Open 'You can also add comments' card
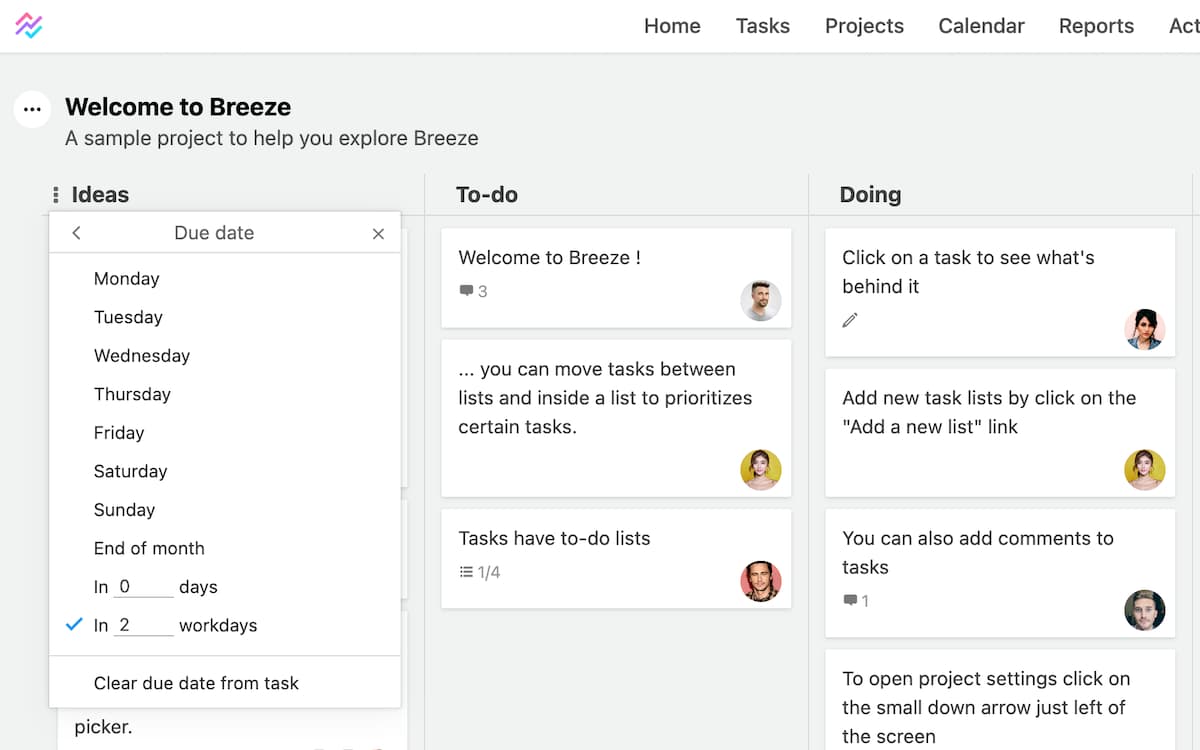 click(1000, 573)
